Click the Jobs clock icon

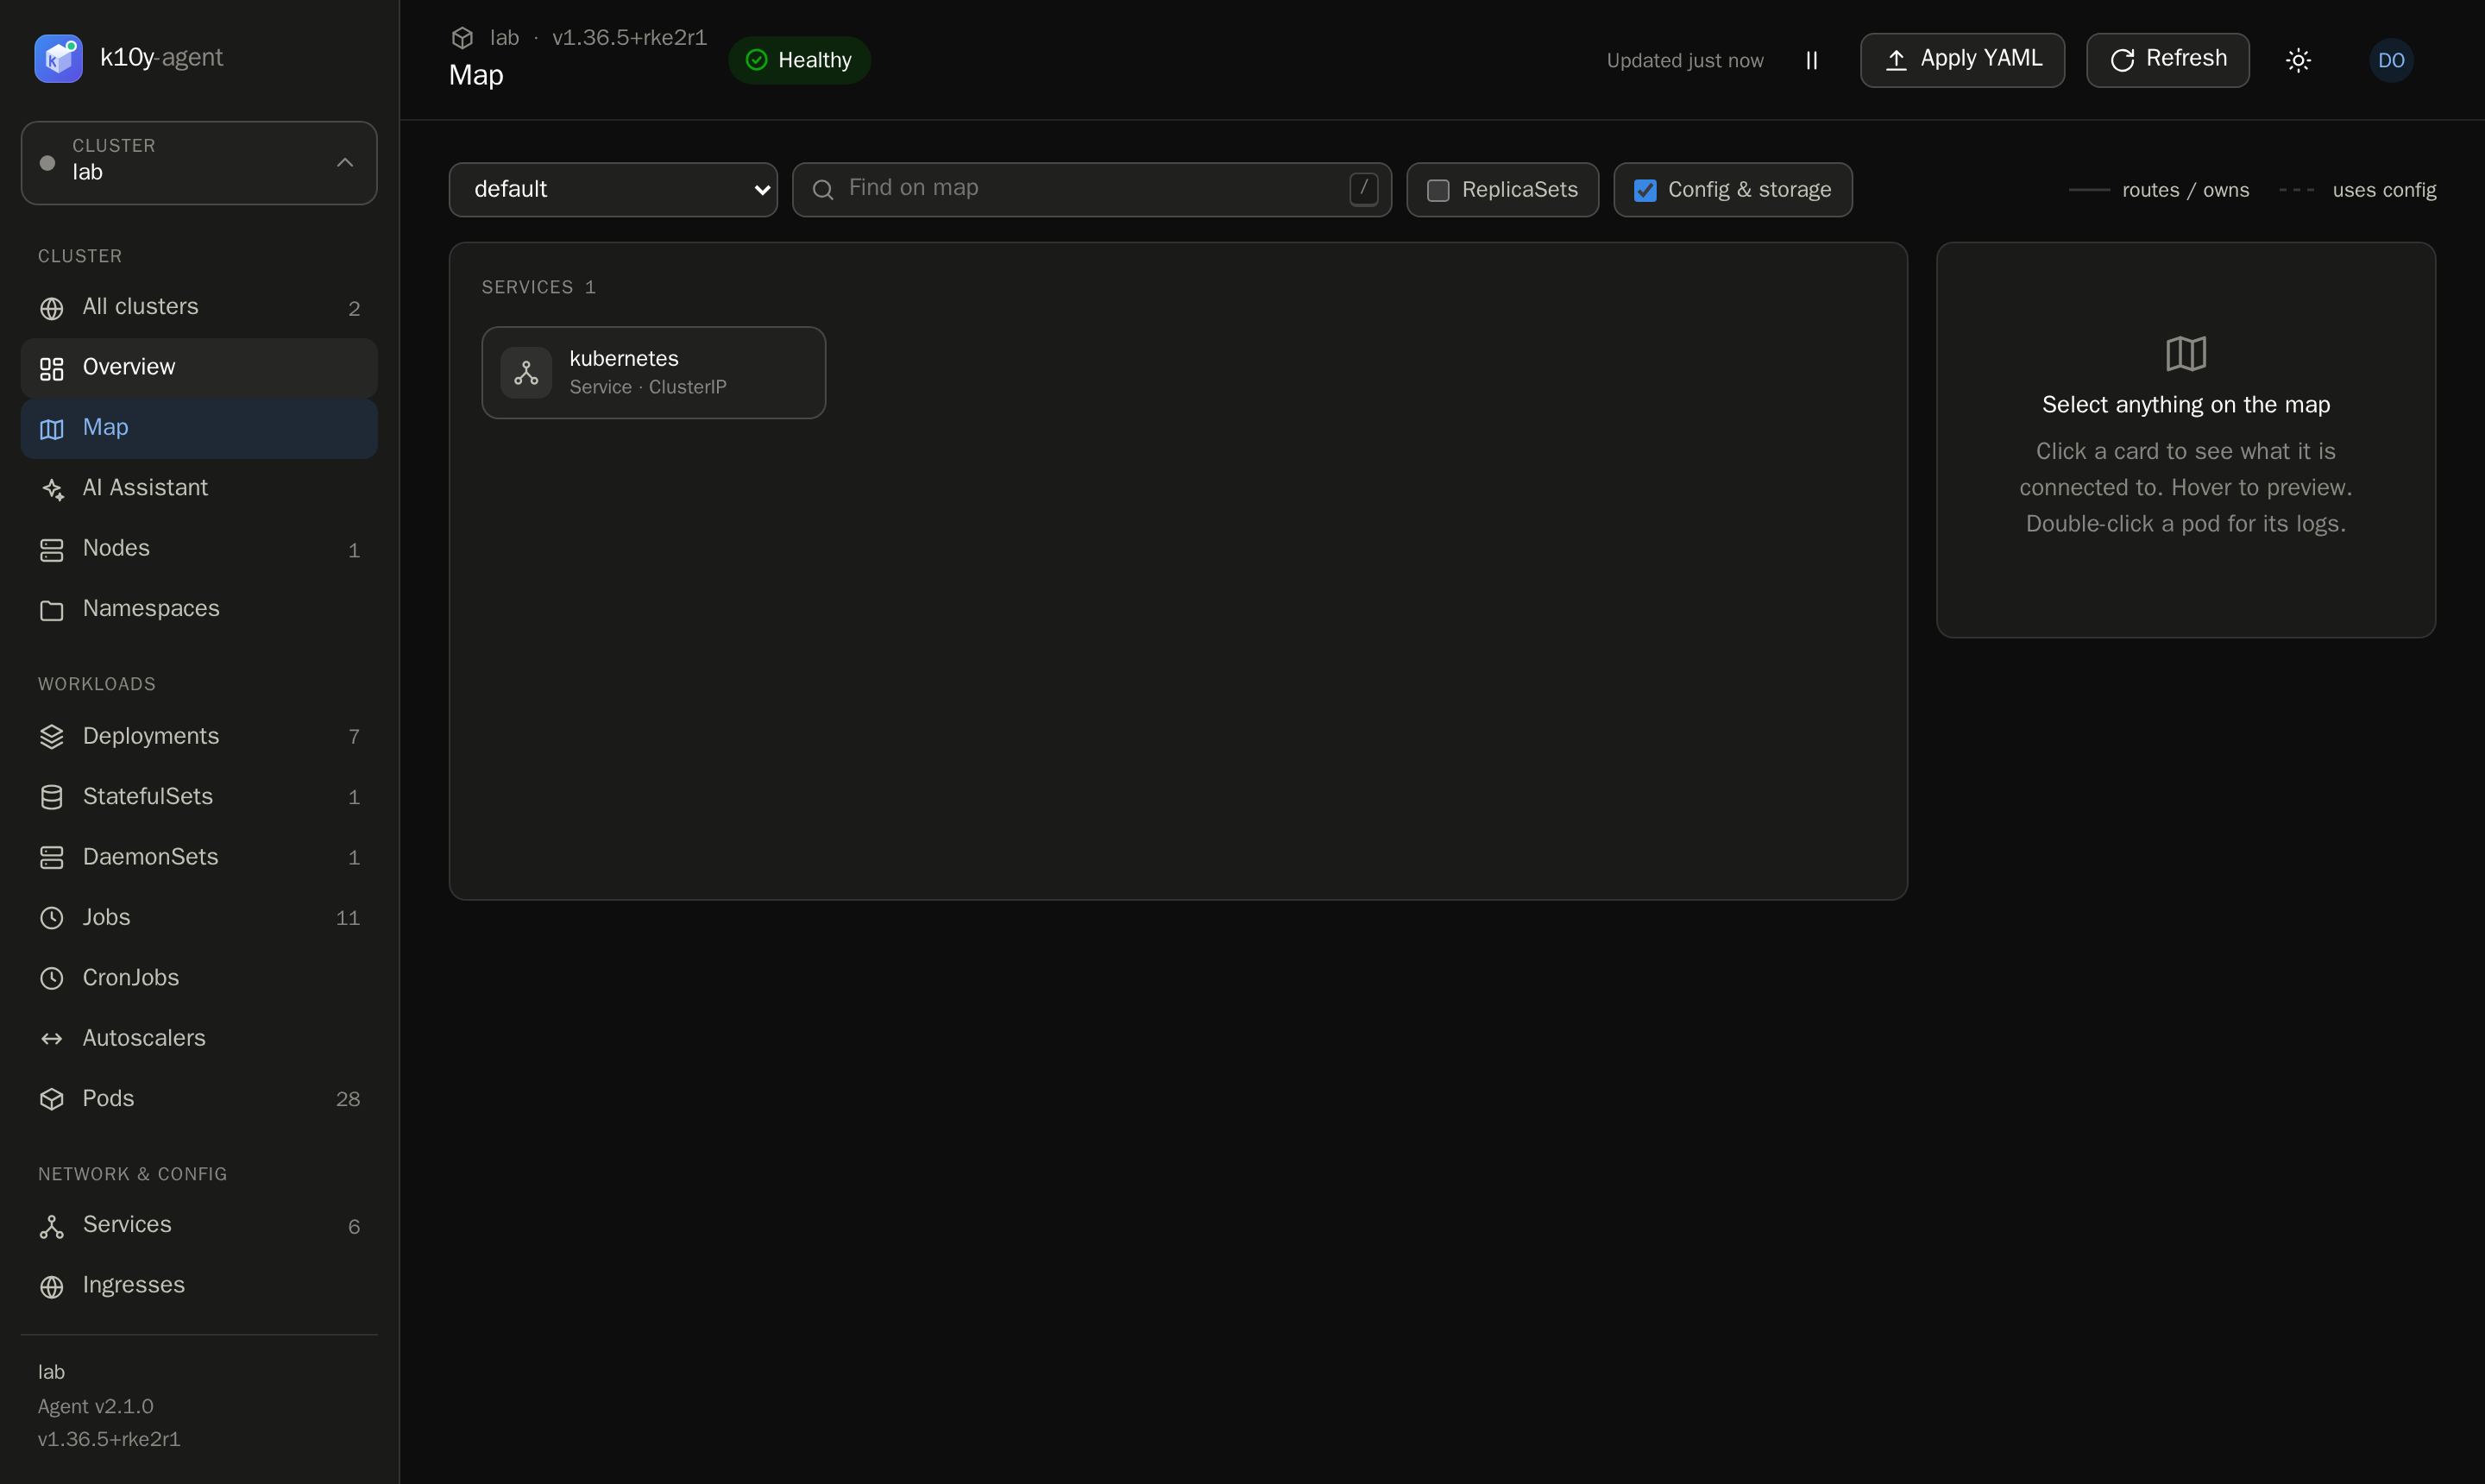52,918
